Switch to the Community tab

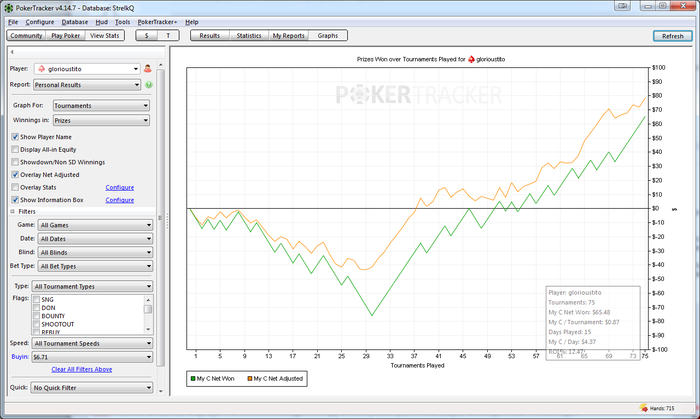[x=26, y=36]
